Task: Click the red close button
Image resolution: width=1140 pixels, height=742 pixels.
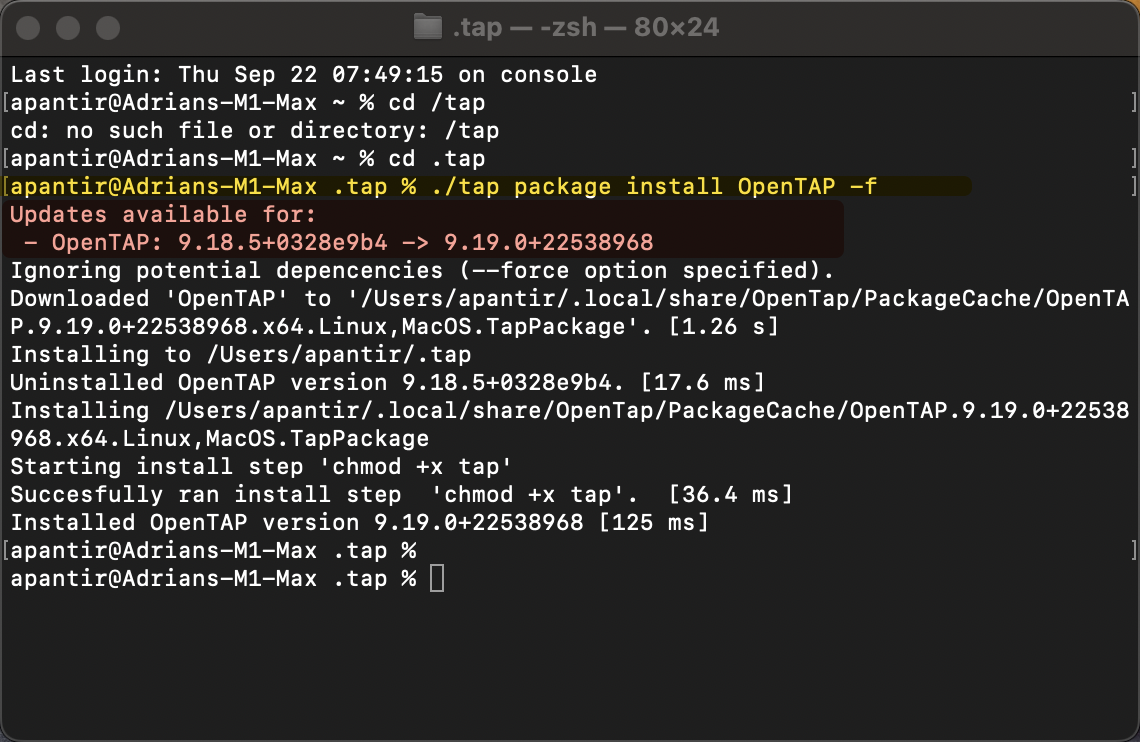Action: [x=28, y=27]
